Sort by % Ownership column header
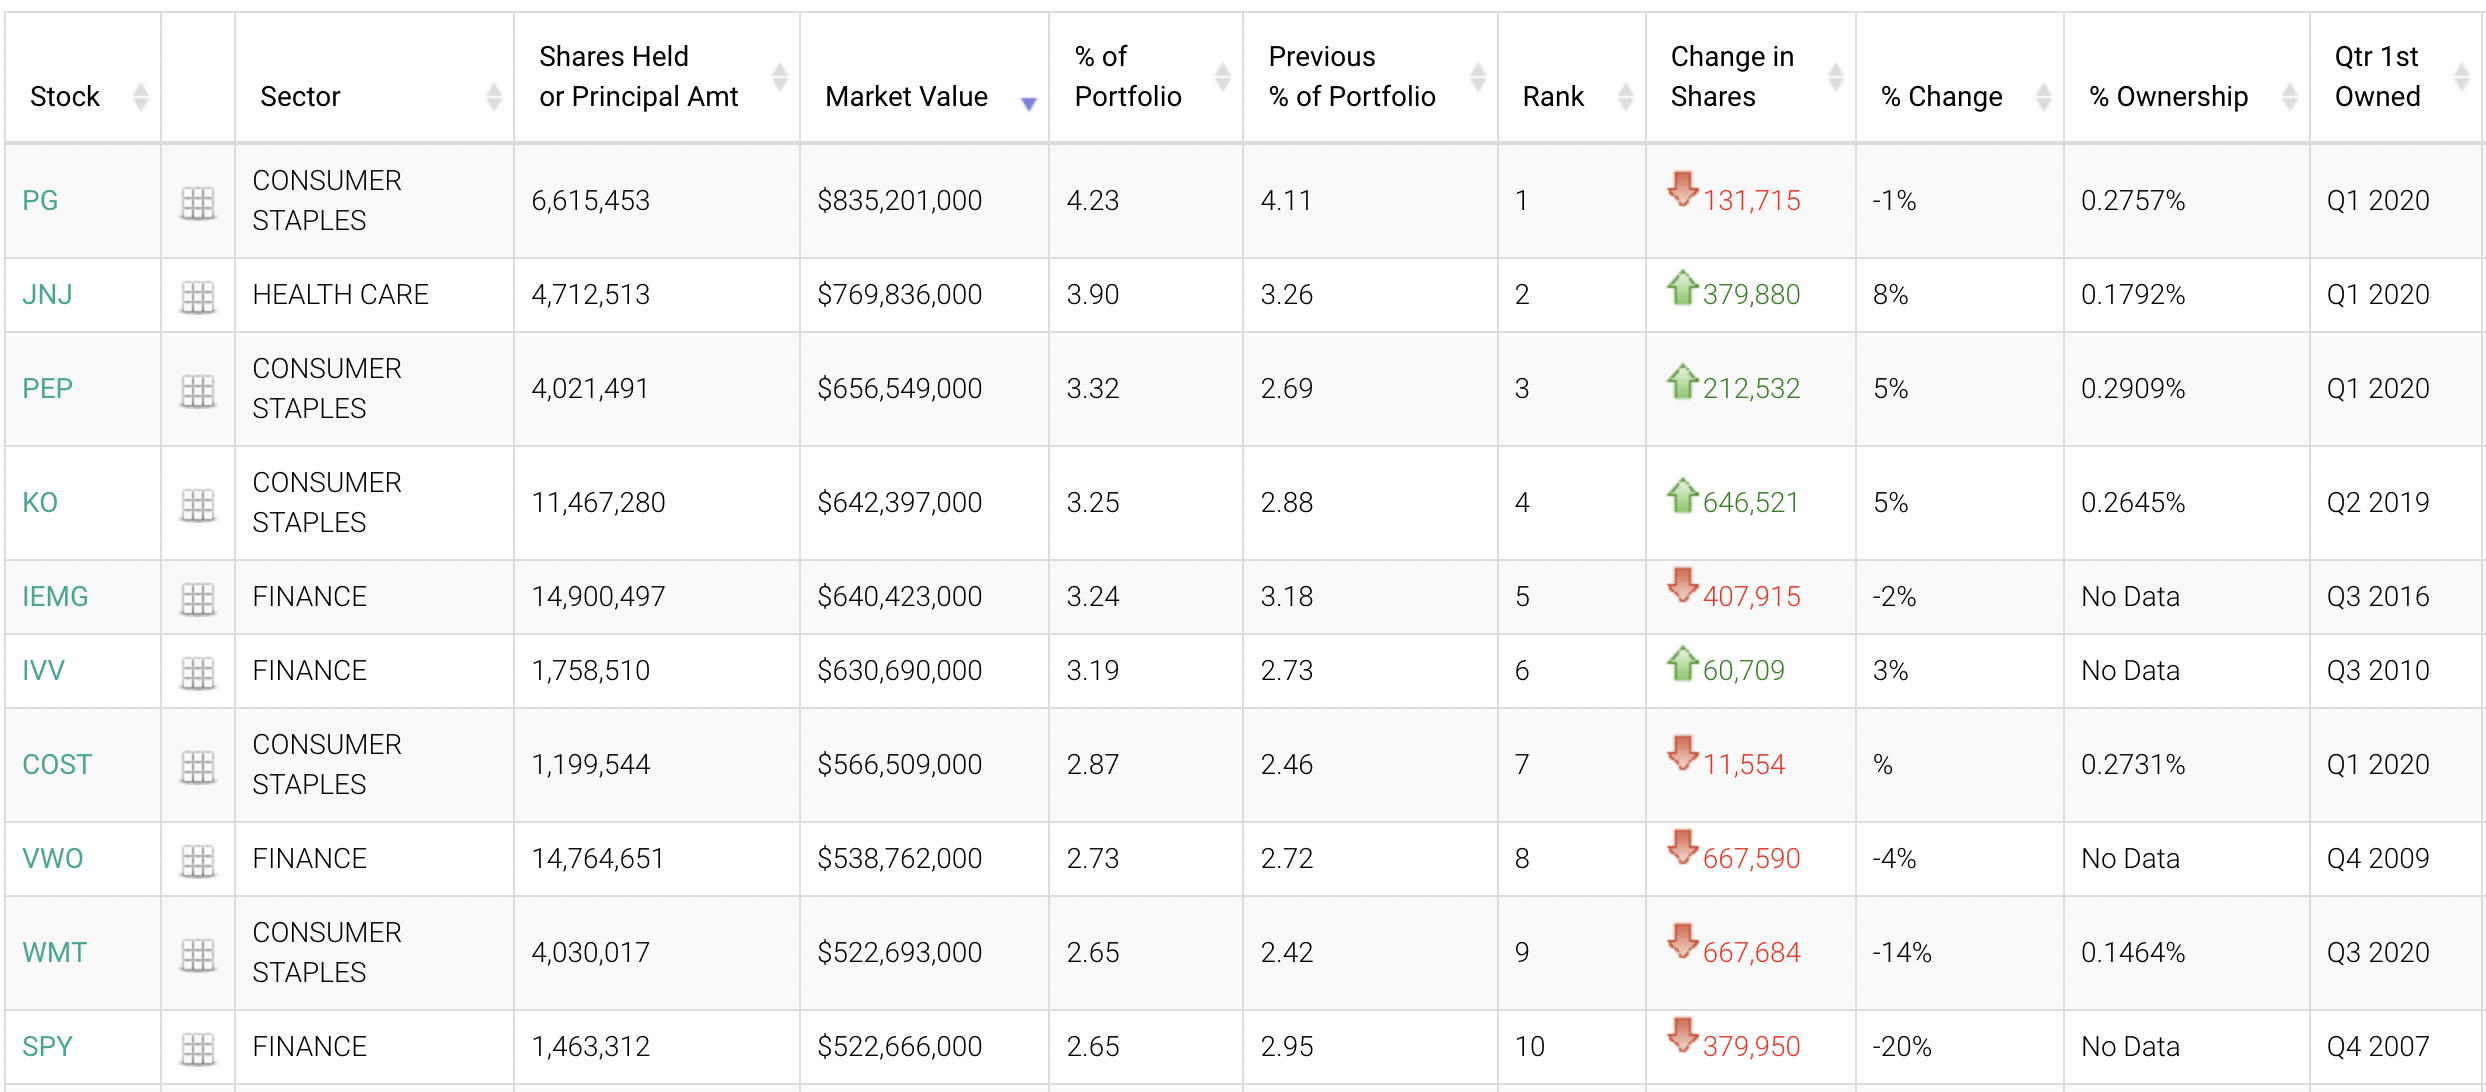The width and height of the screenshot is (2486, 1092). 2187,77
